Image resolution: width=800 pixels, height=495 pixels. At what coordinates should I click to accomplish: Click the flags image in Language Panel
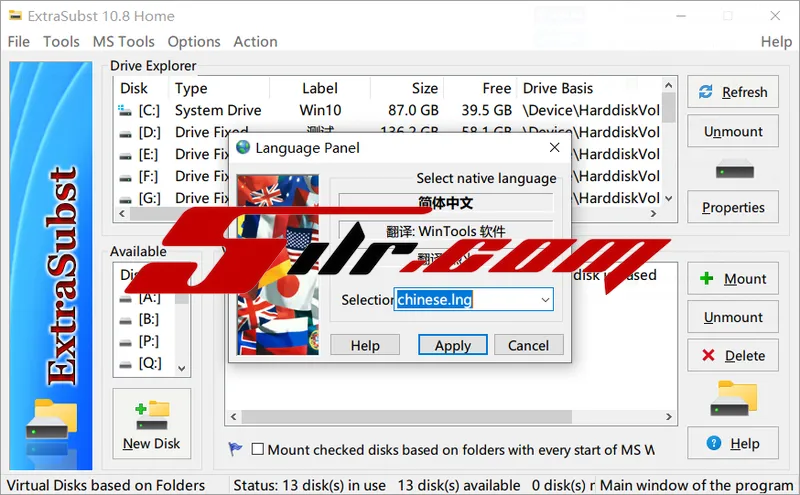[278, 264]
